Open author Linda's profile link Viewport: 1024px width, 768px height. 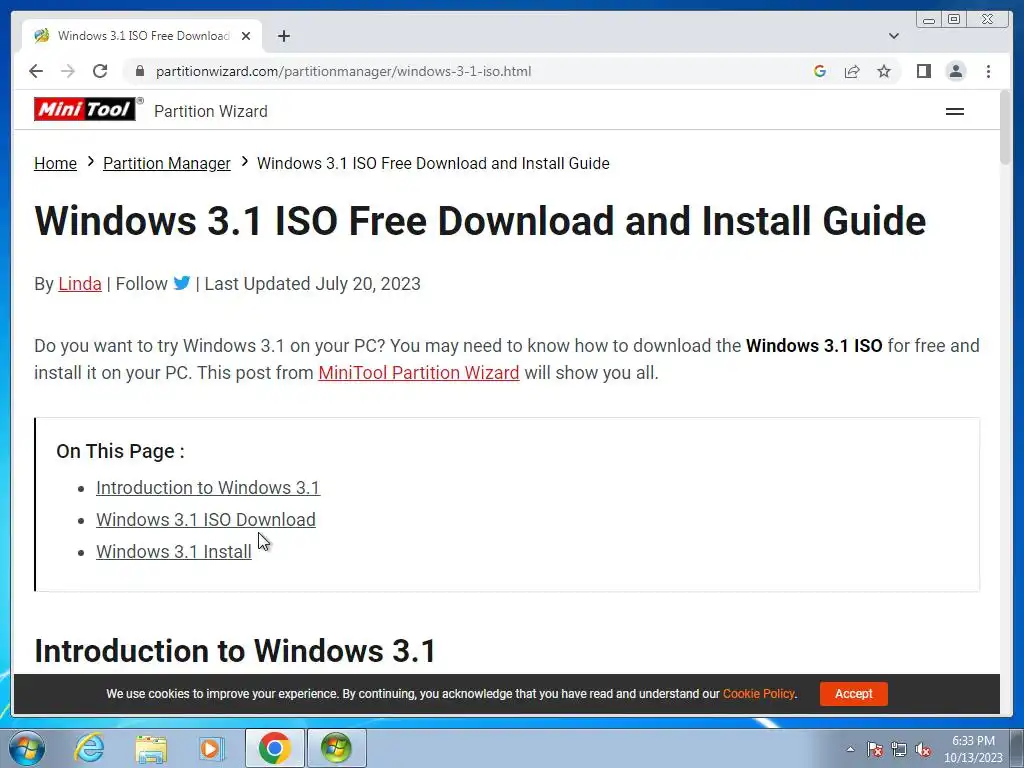coord(80,284)
